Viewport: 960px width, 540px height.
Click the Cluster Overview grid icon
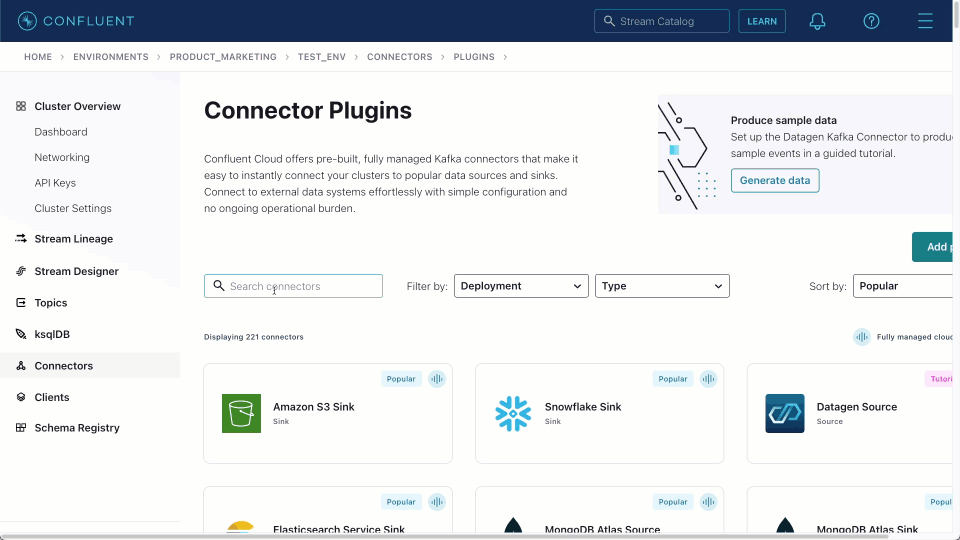coord(21,106)
